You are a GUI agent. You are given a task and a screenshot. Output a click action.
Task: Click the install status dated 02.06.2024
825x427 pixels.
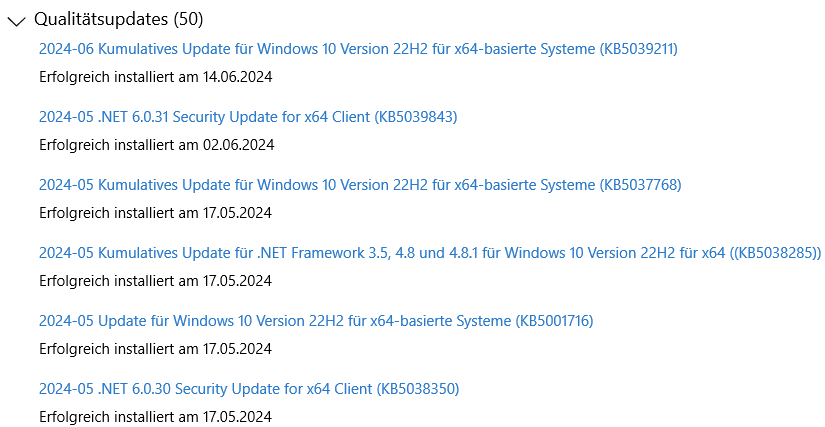[x=157, y=145]
